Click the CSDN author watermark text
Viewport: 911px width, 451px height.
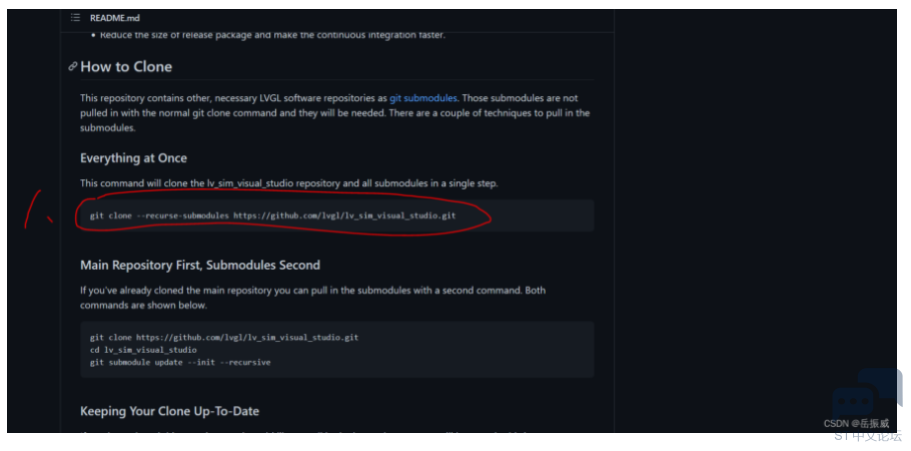(856, 424)
